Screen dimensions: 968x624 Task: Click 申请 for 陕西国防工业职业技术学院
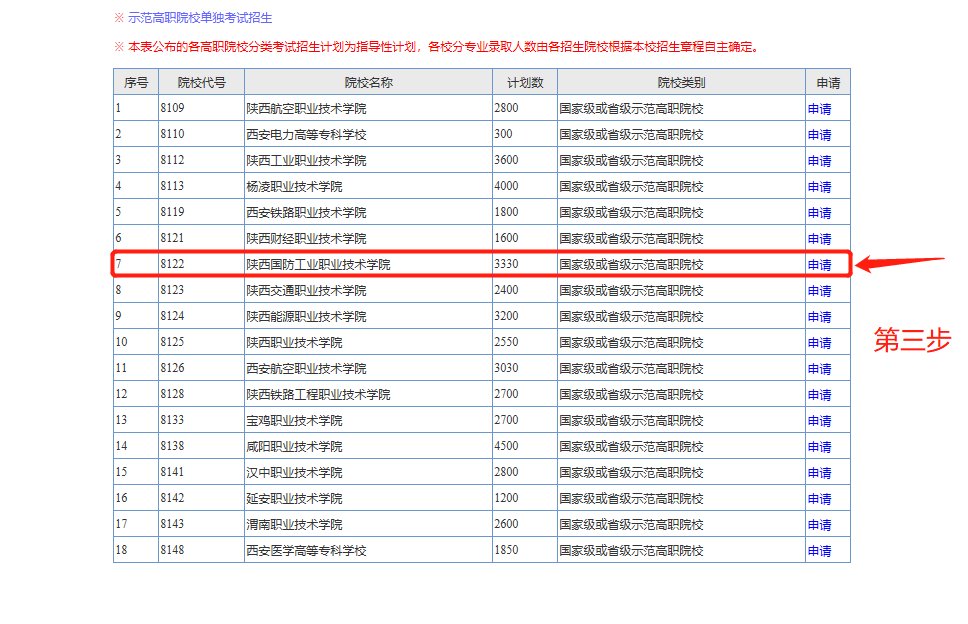pyautogui.click(x=819, y=265)
